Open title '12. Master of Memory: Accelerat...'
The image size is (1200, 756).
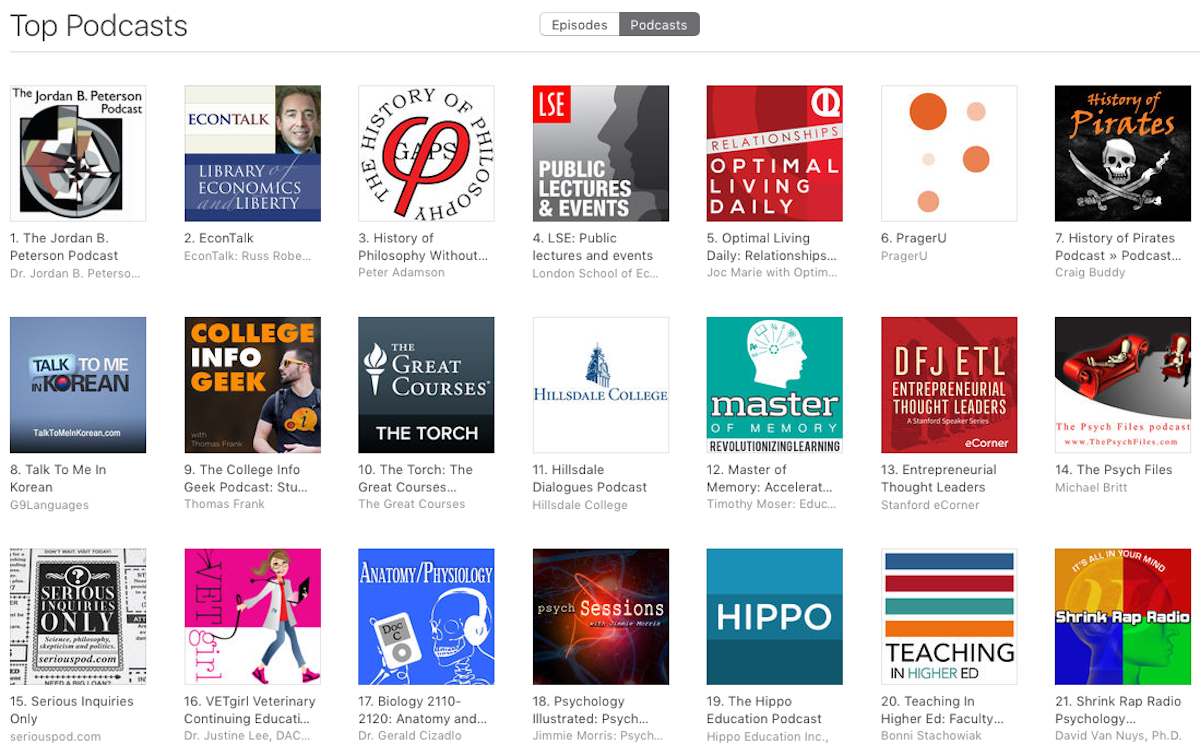pyautogui.click(x=769, y=478)
